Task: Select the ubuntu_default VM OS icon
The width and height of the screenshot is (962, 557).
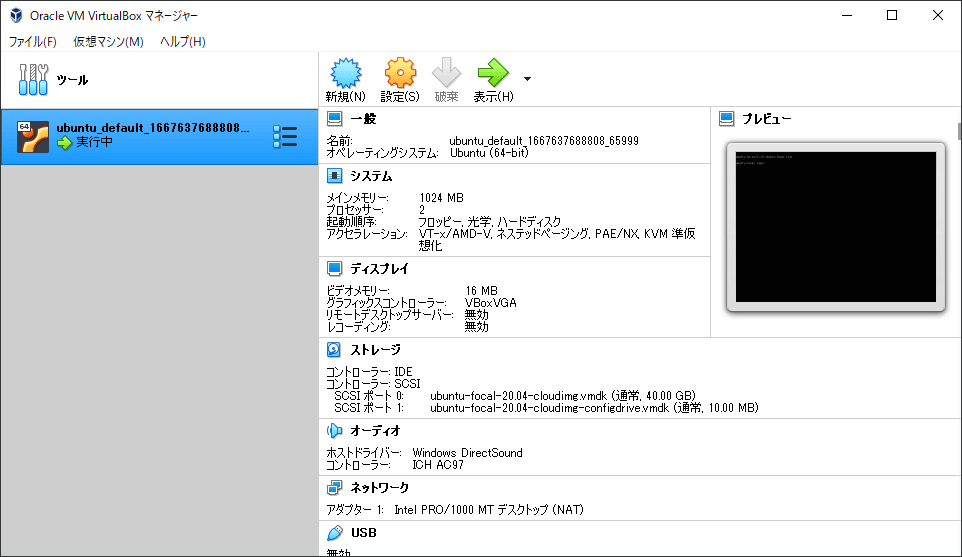Action: [33, 136]
